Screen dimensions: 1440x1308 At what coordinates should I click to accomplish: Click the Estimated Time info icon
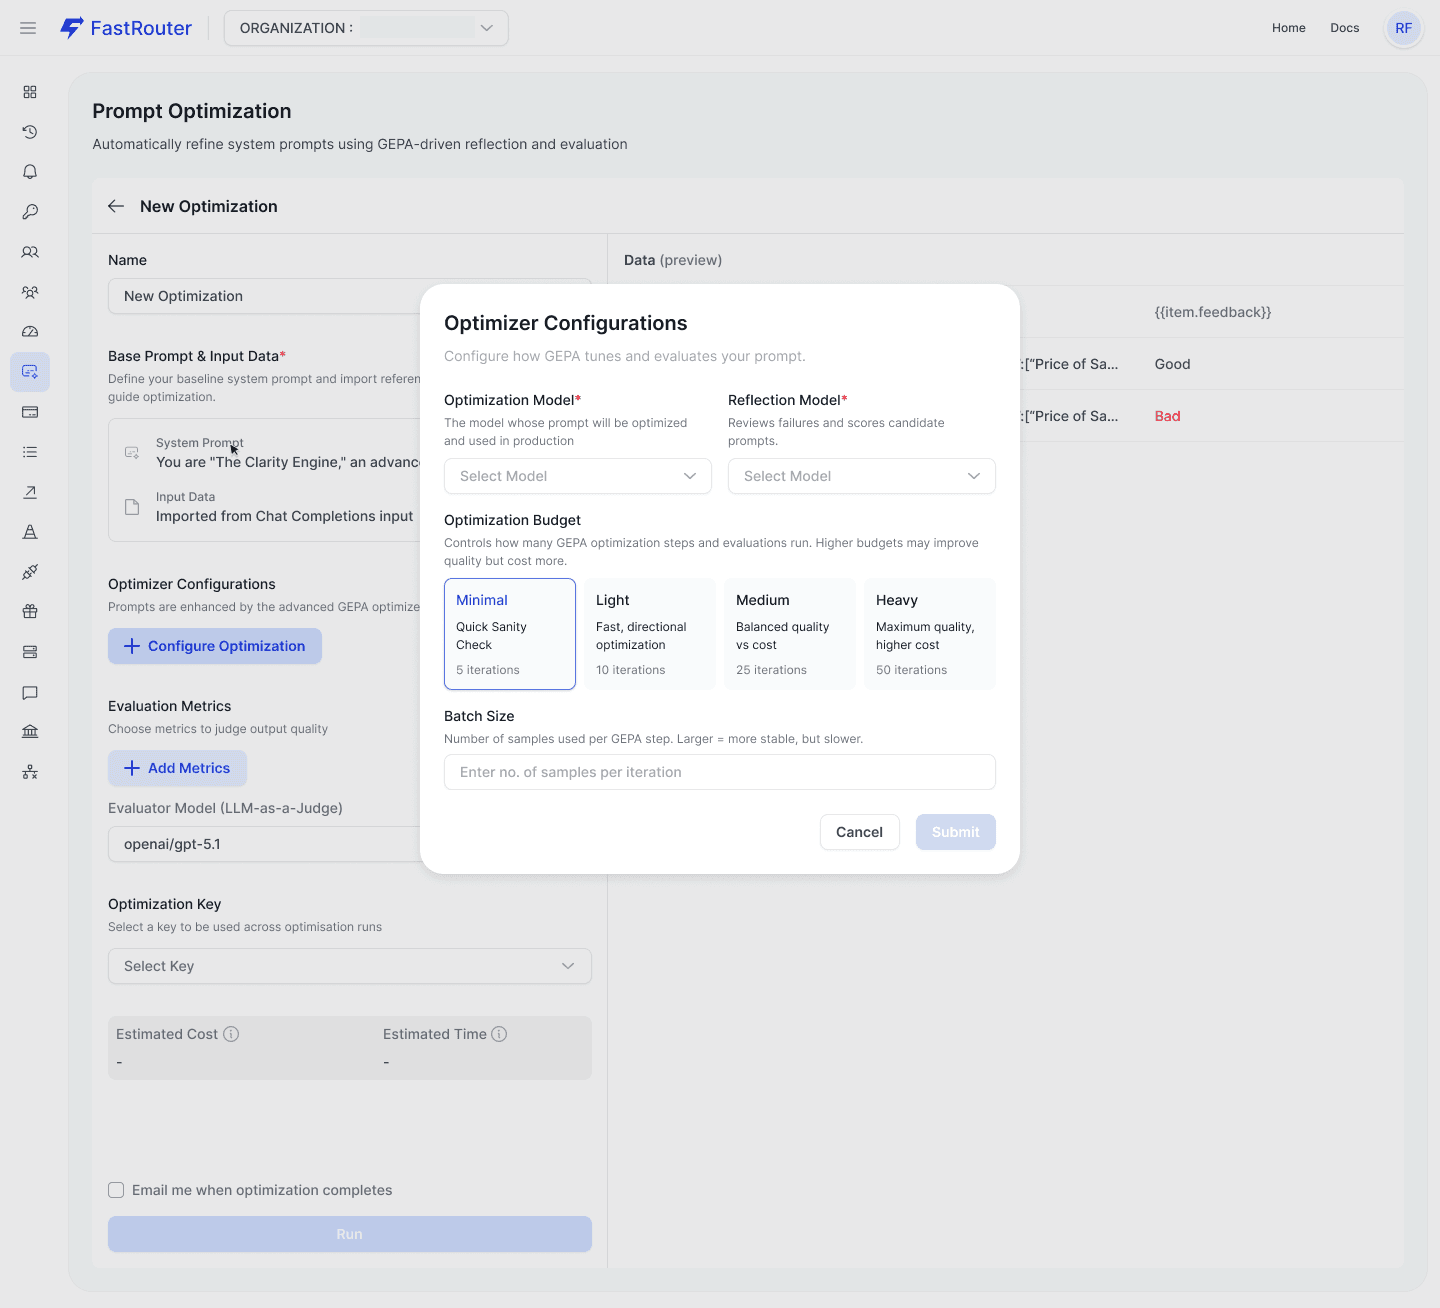pos(499,1034)
